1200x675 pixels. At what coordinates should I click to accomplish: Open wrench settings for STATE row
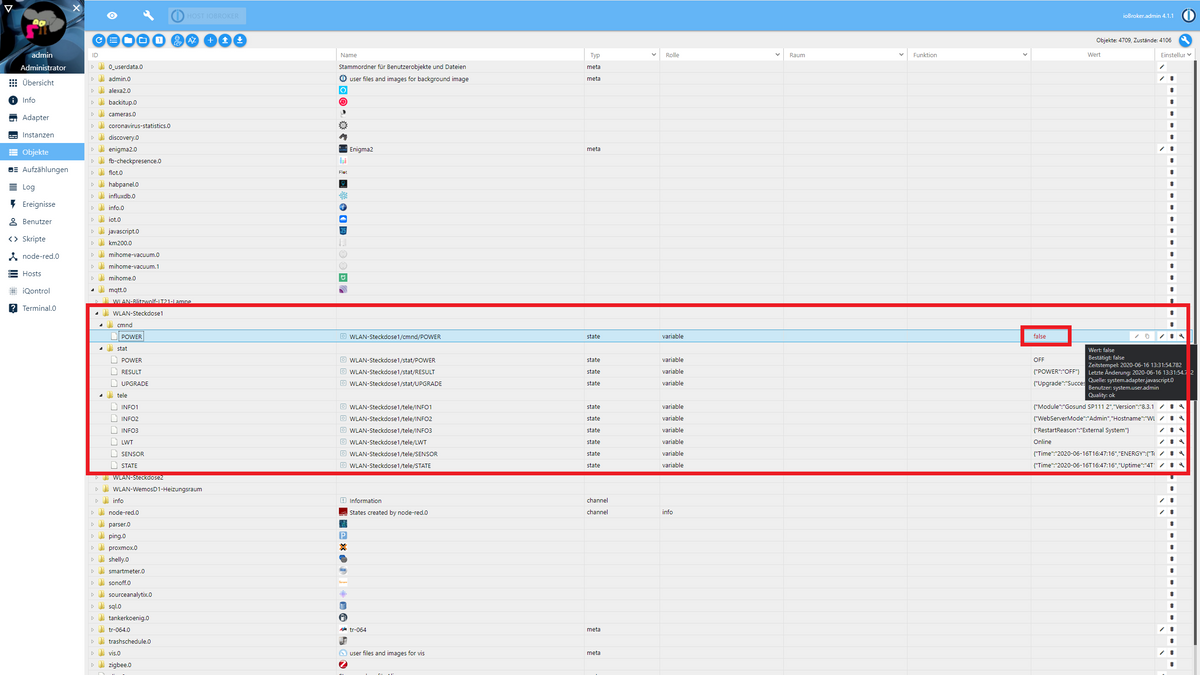point(1182,465)
